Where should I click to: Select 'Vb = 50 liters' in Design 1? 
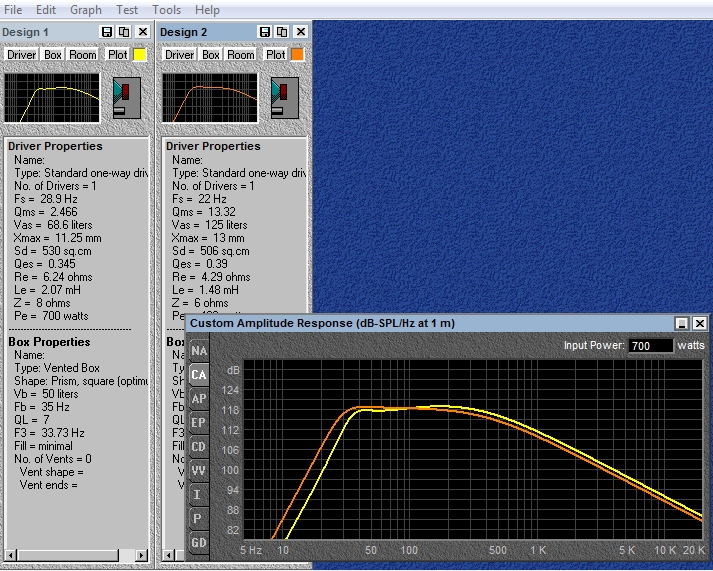[46, 394]
